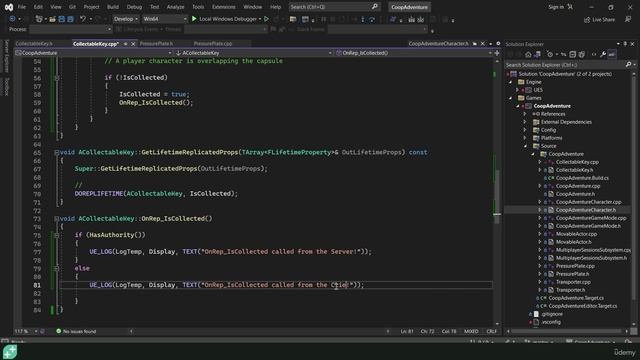Click the Solution Explorer horizontal scrollbar
The width and height of the screenshot is (640, 360).
(568, 331)
